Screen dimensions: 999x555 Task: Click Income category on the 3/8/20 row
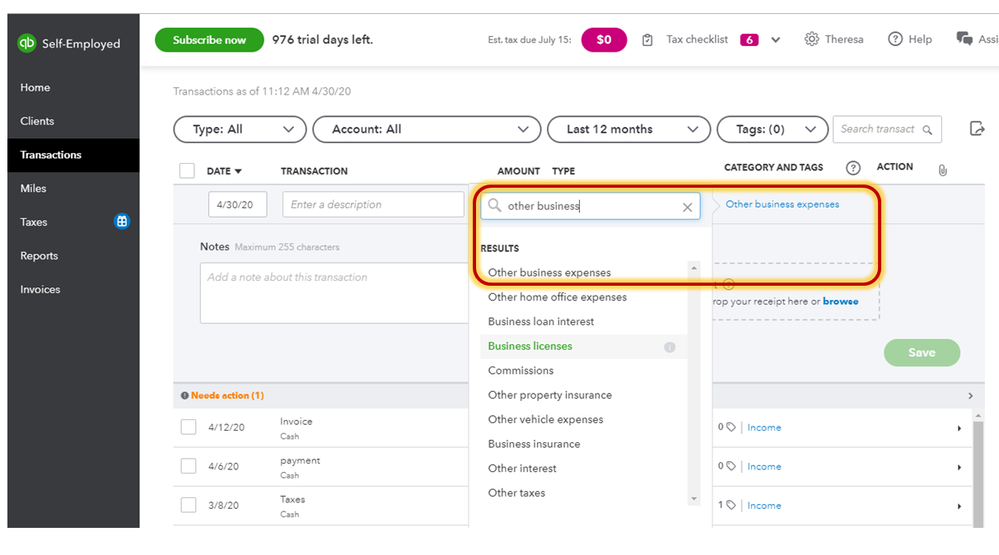click(764, 505)
